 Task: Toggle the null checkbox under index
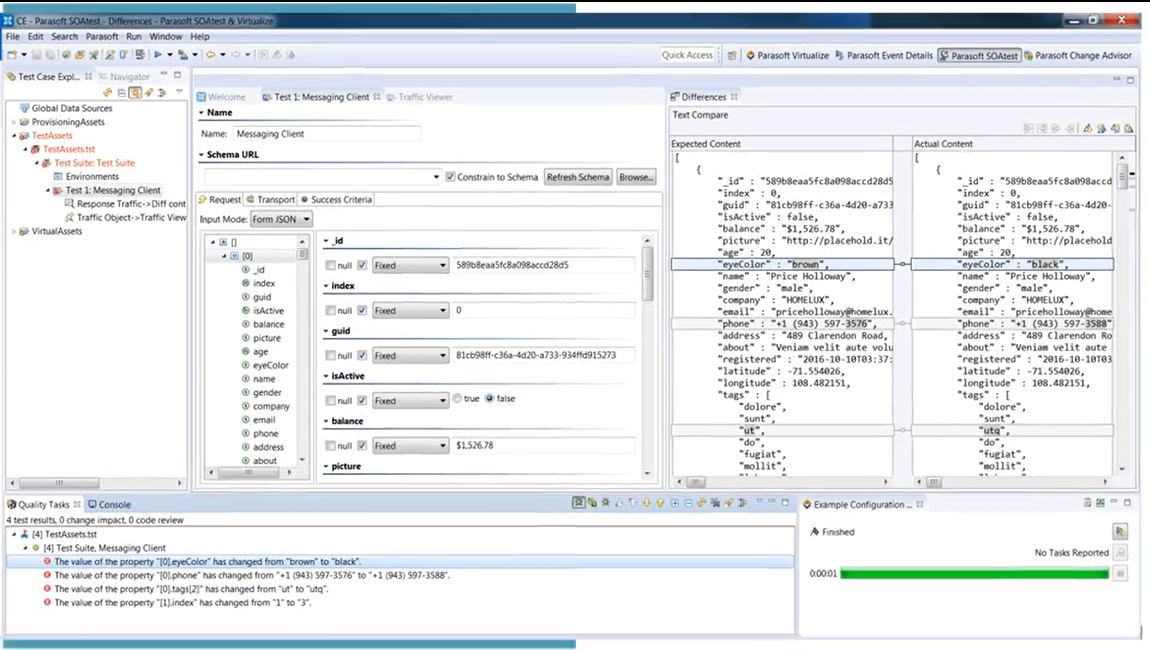click(x=330, y=310)
